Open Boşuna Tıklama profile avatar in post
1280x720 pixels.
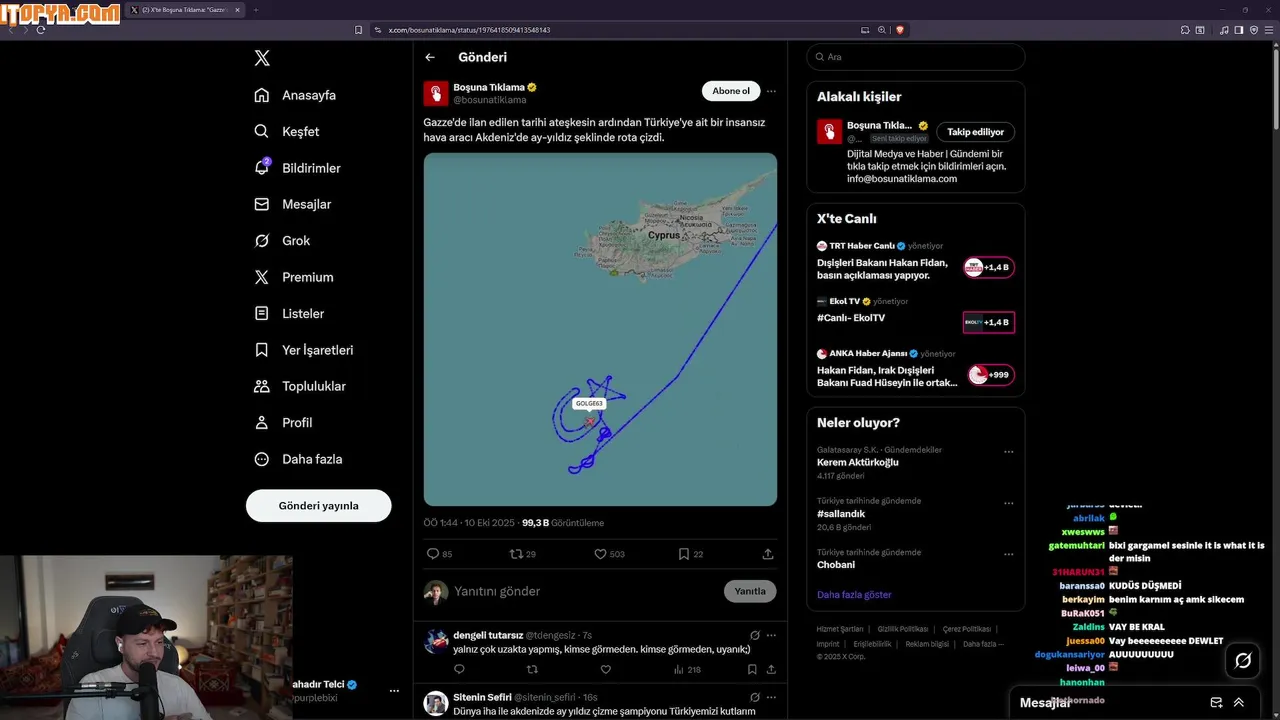[x=436, y=93]
